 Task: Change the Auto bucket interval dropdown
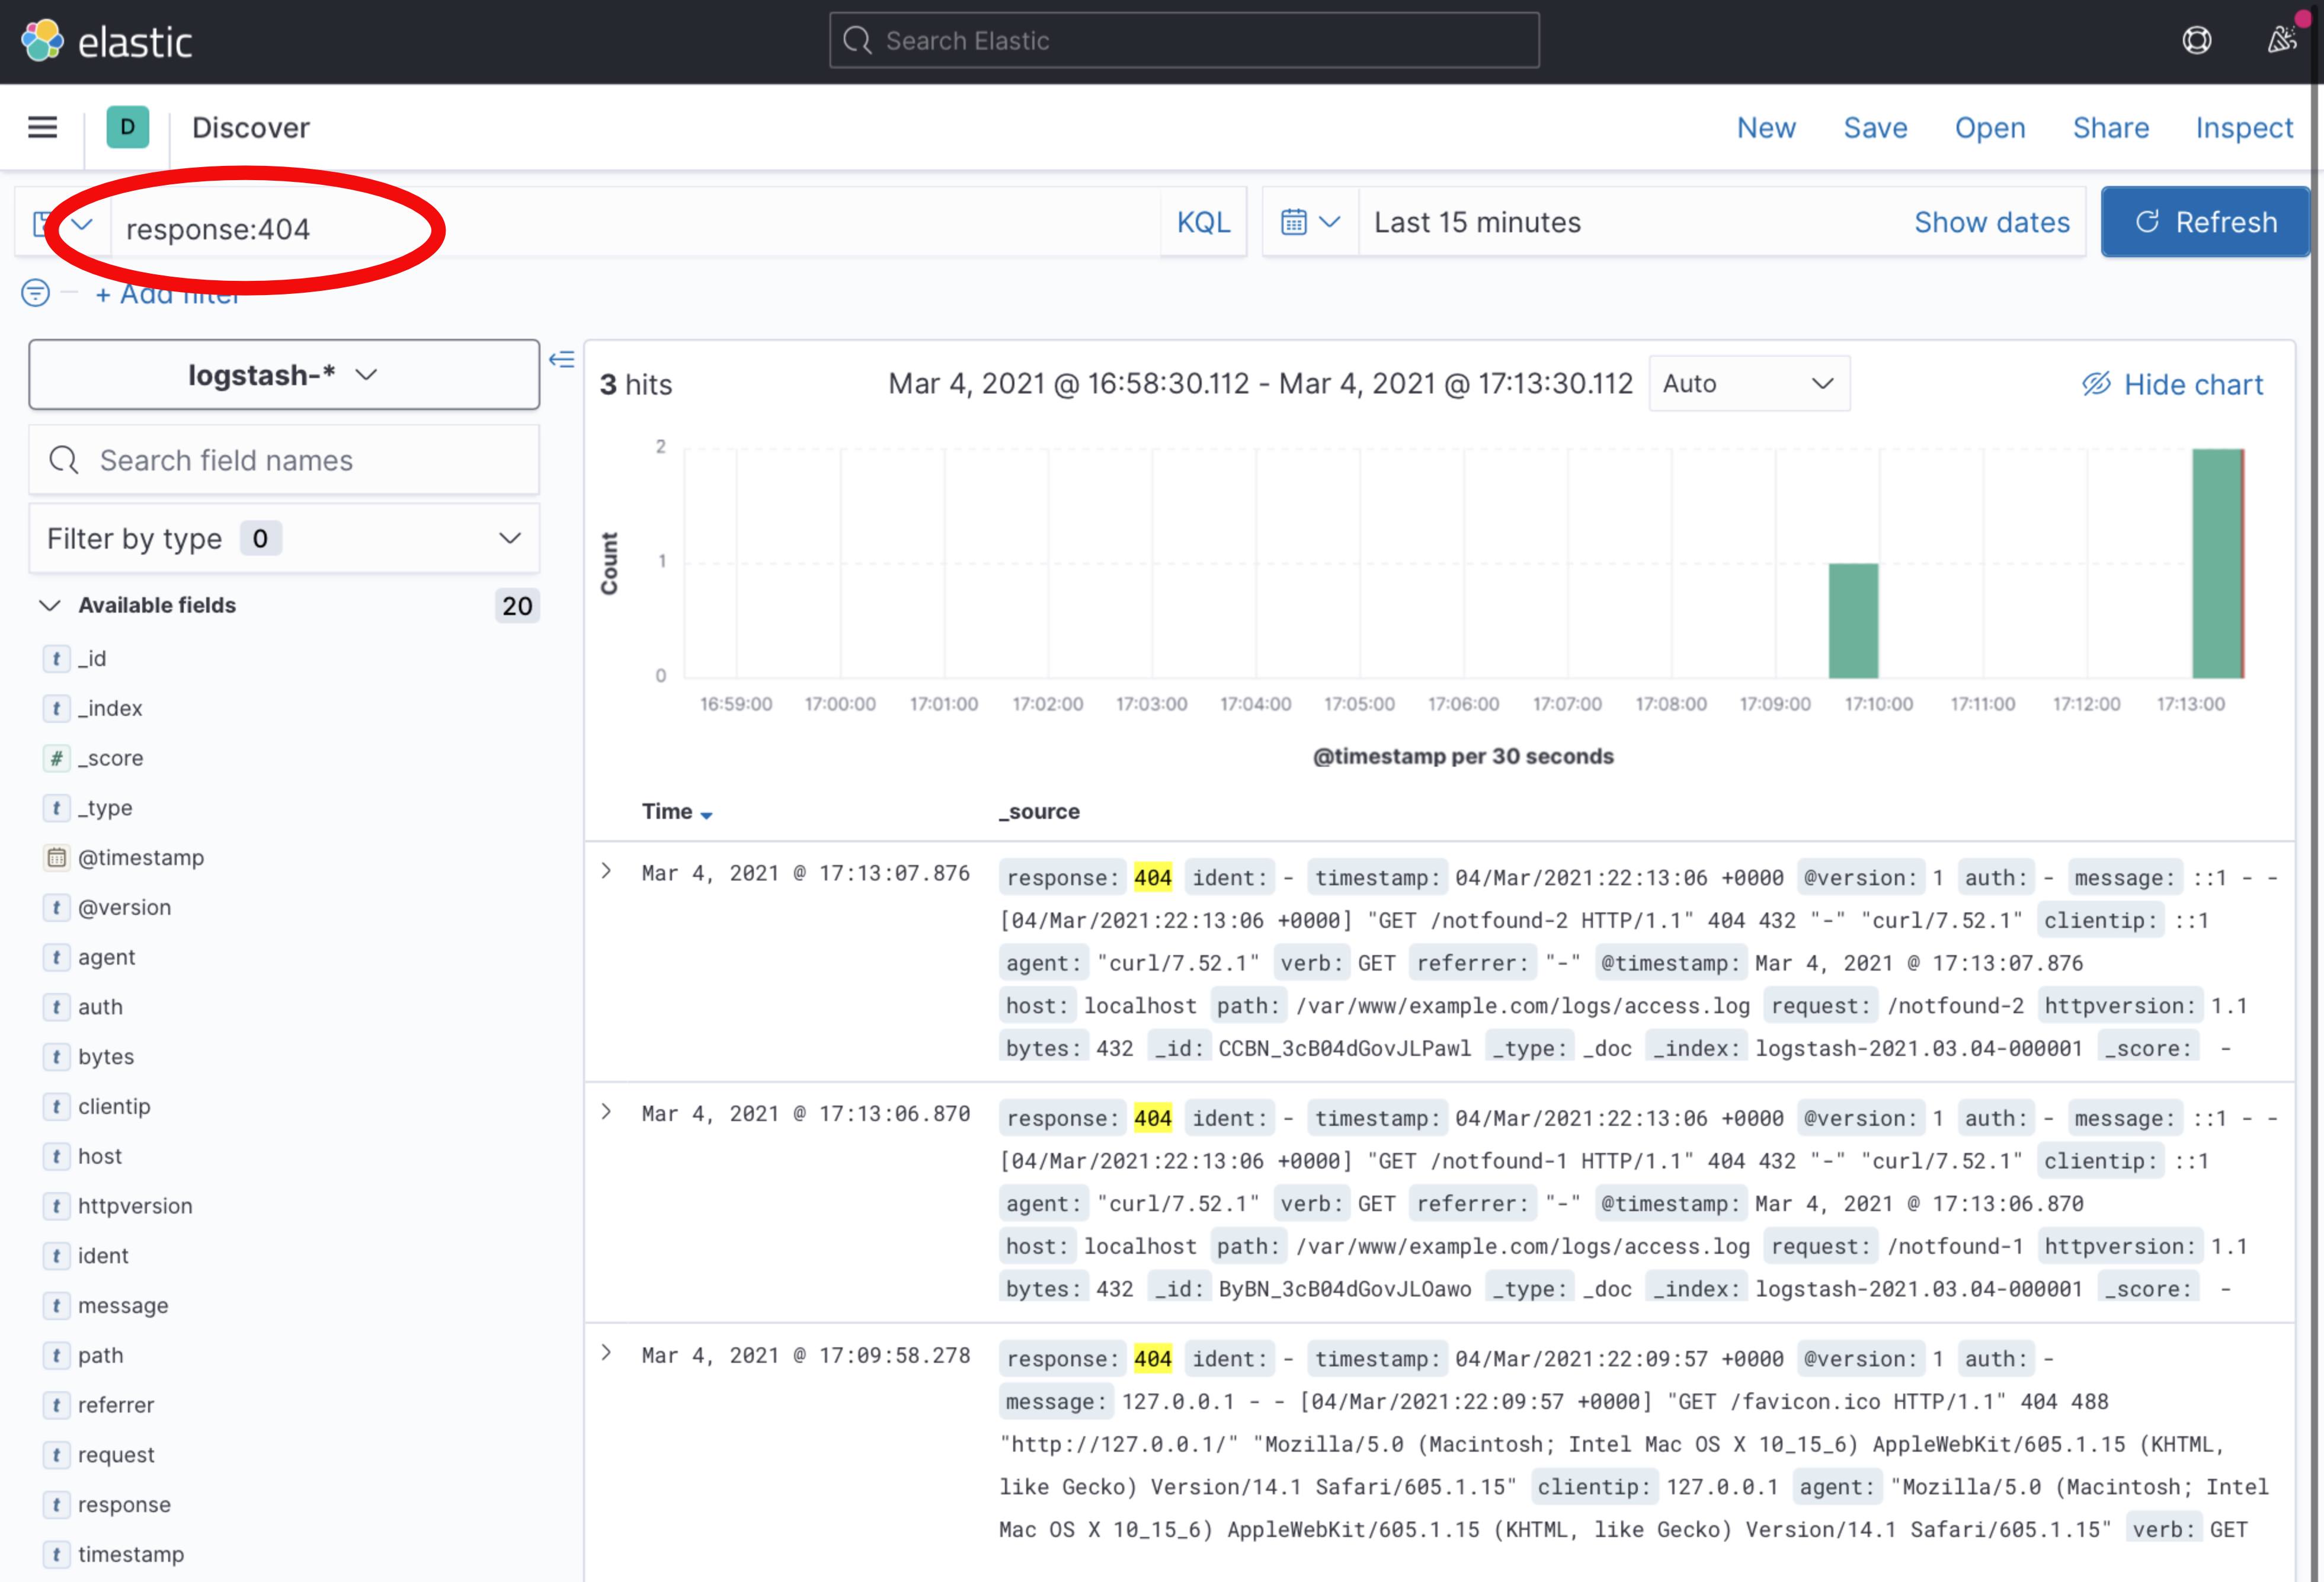pyautogui.click(x=1749, y=383)
